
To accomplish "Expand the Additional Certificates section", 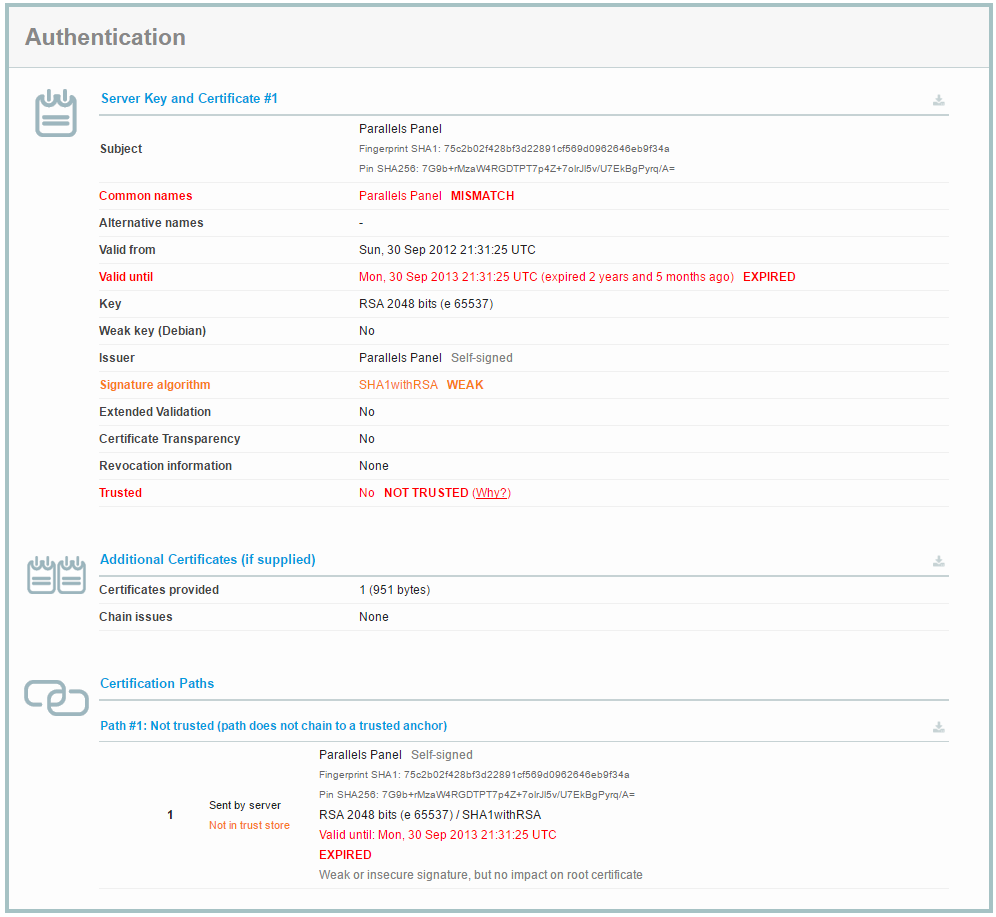I will [207, 559].
